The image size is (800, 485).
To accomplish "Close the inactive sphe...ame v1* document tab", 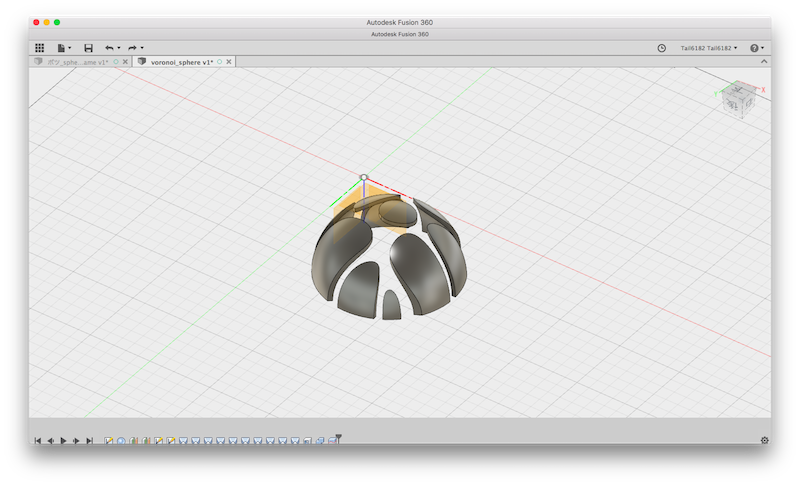I will pyautogui.click(x=125, y=62).
